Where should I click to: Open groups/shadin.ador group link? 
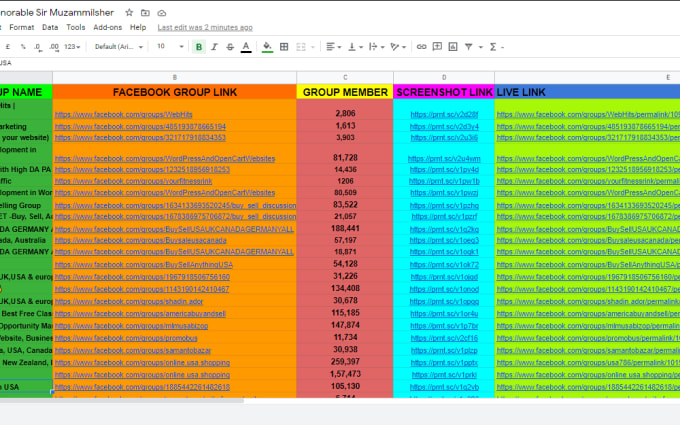pos(129,301)
